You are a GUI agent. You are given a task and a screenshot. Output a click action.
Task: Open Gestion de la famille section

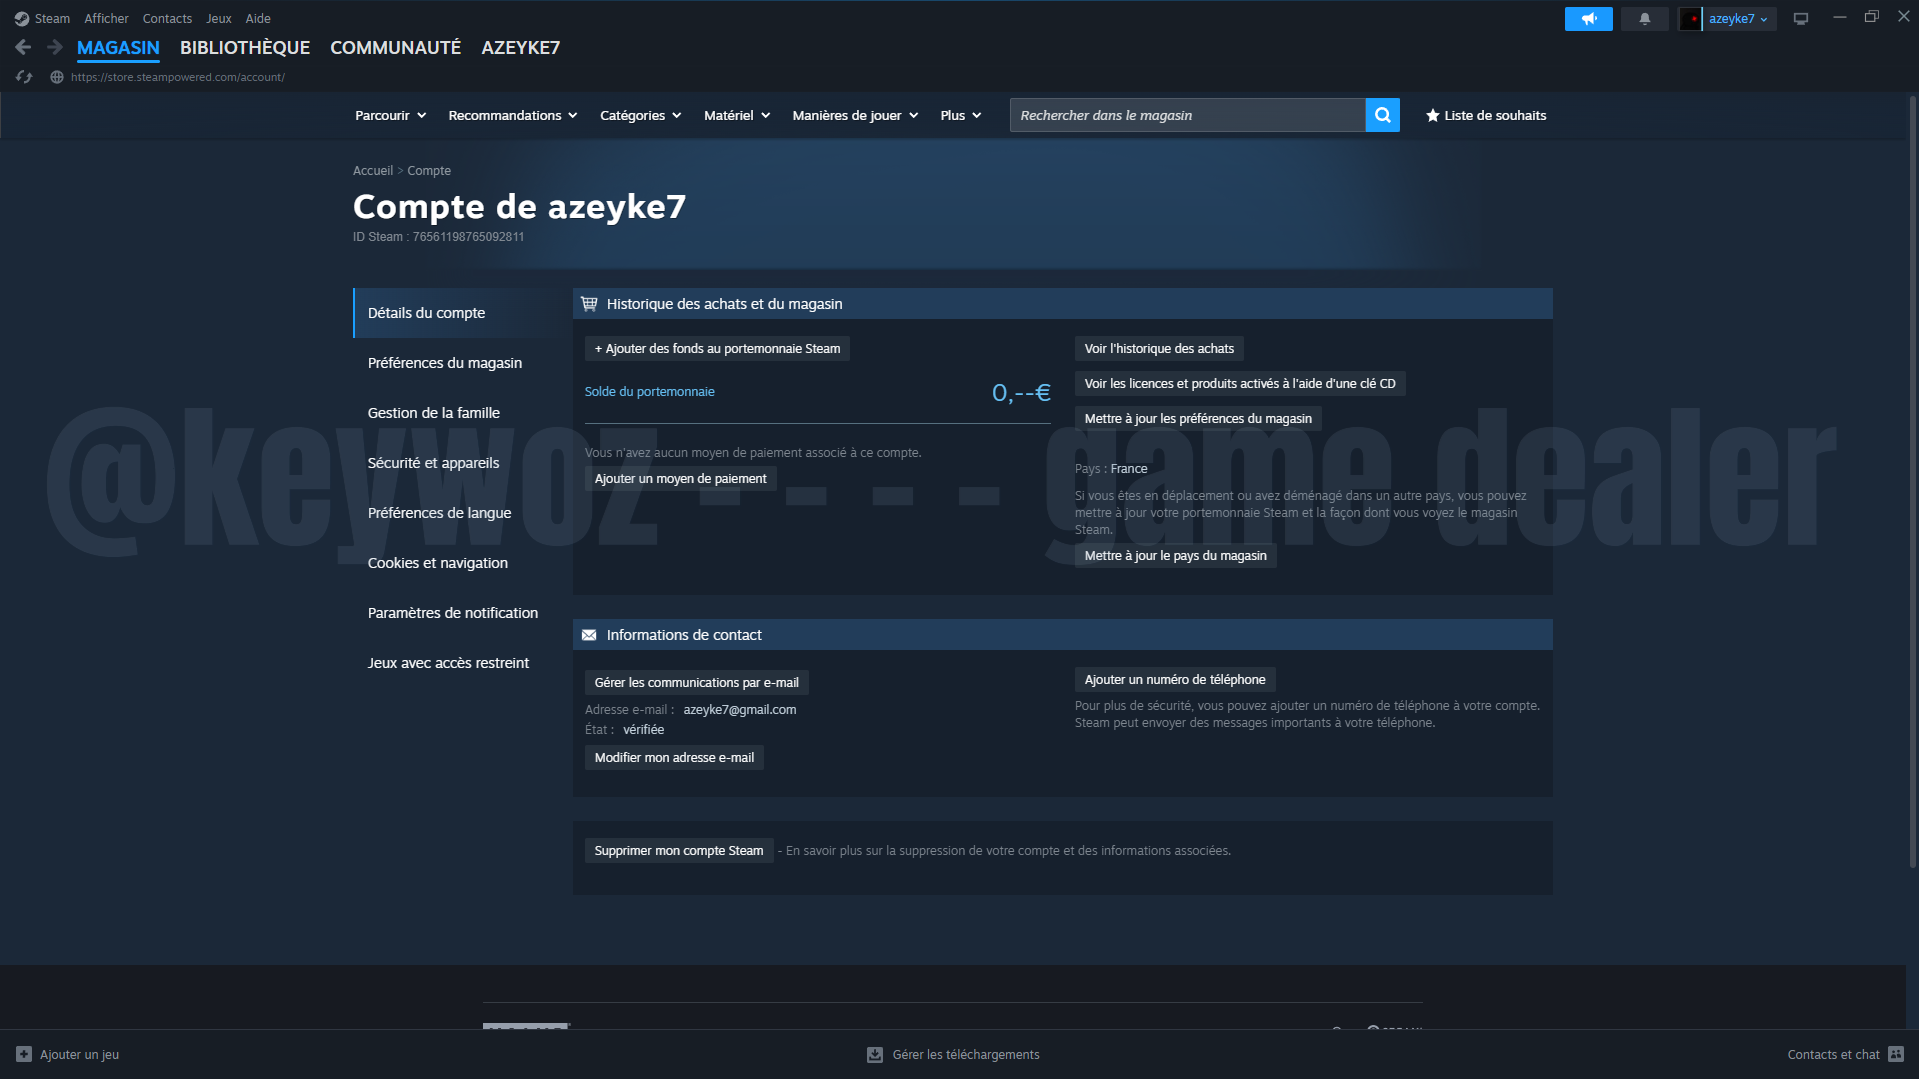434,413
